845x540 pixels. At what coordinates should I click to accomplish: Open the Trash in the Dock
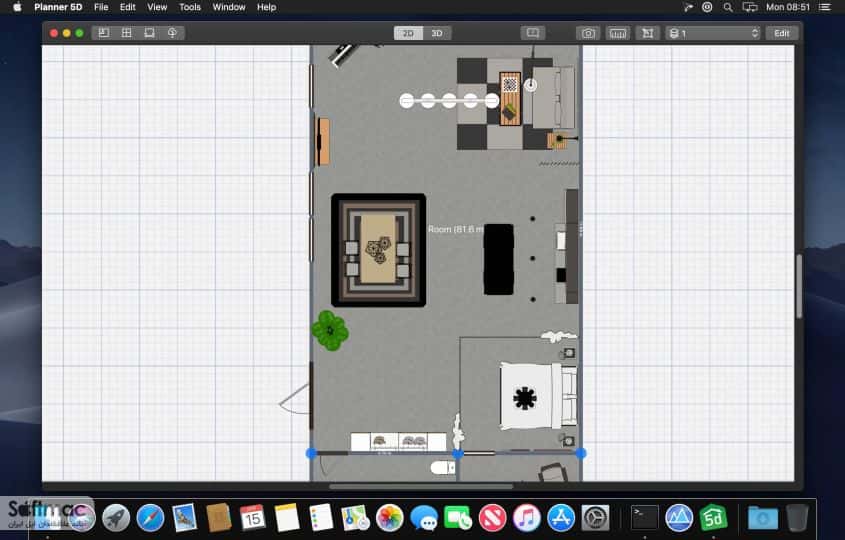[797, 517]
